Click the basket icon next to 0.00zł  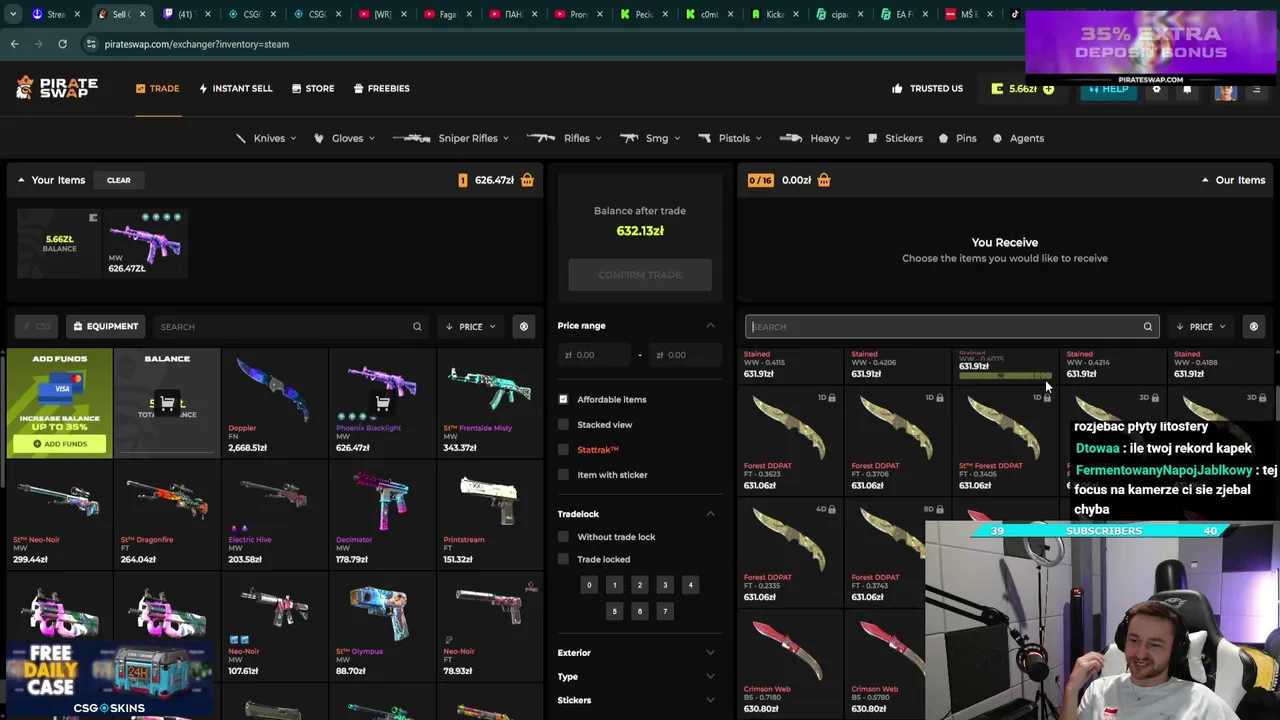coord(824,180)
